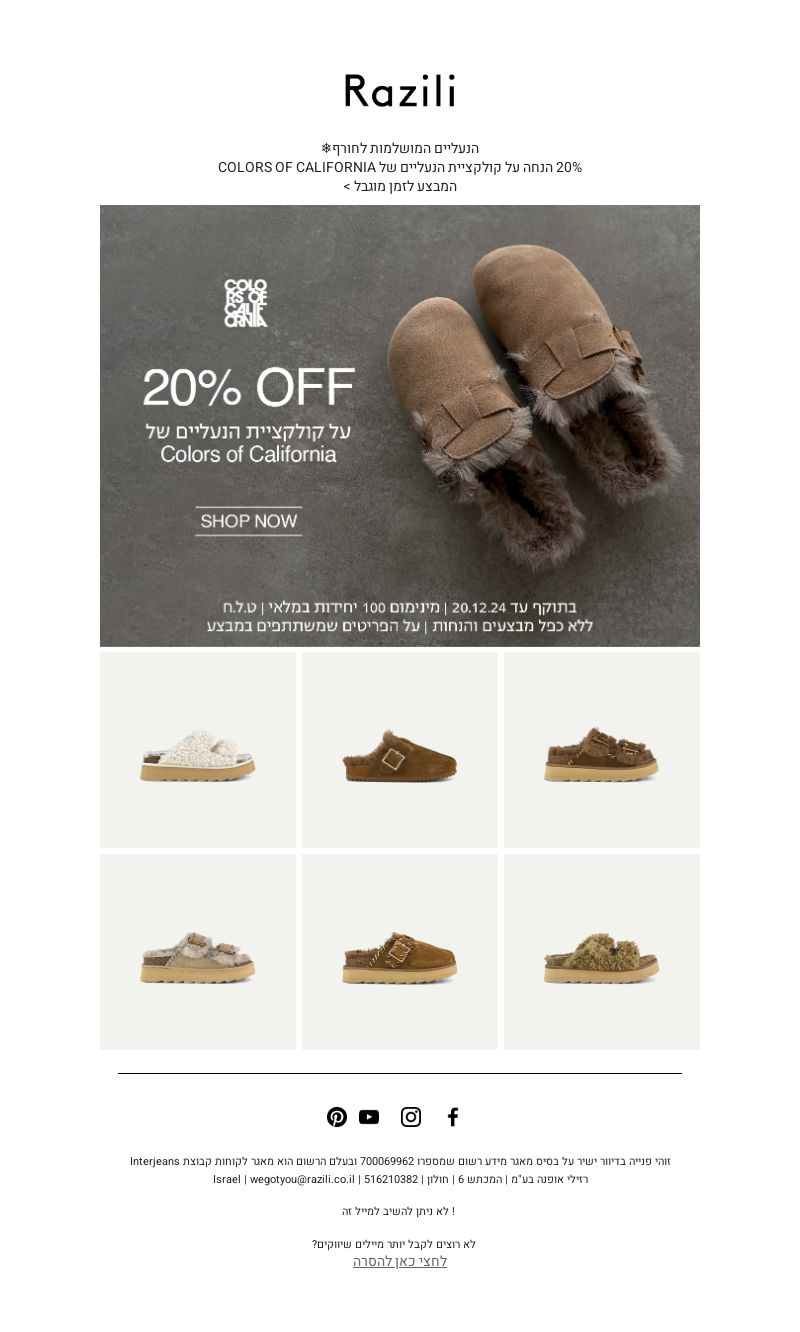This screenshot has height=1332, width=800.
Task: Click the 20% OFF banner text
Action: point(249,388)
